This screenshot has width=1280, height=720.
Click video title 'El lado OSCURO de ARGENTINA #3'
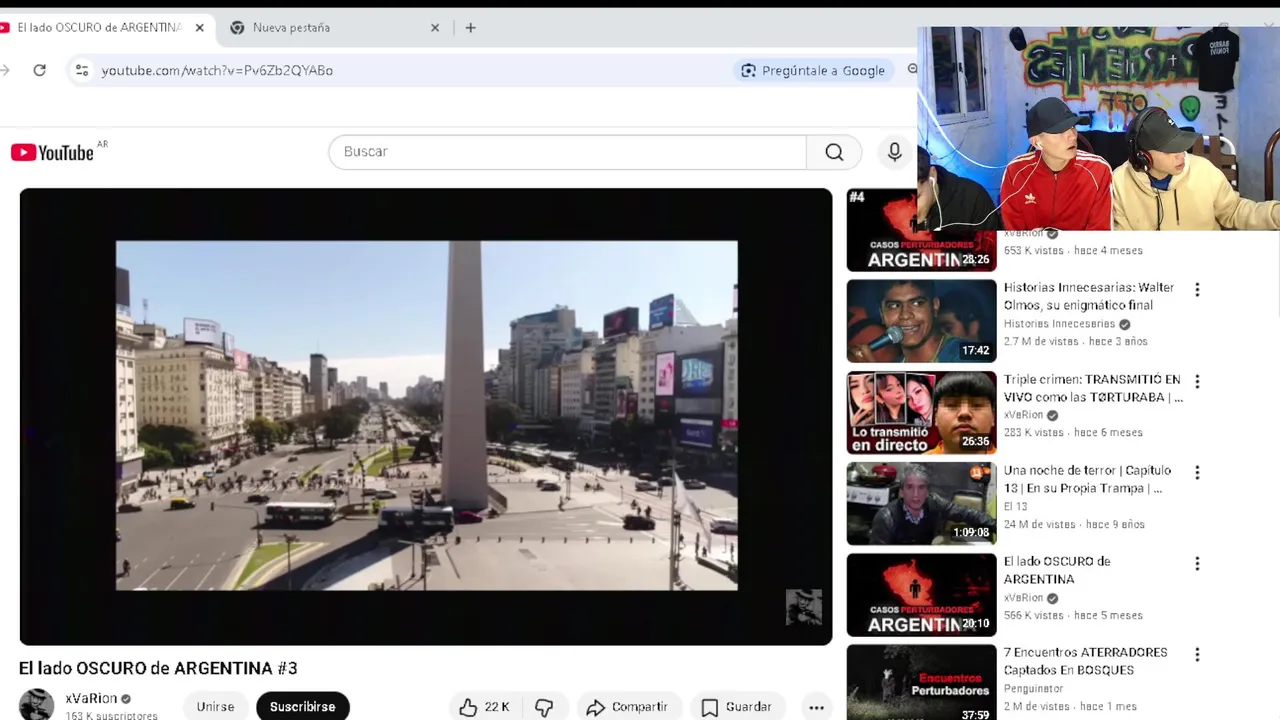158,668
